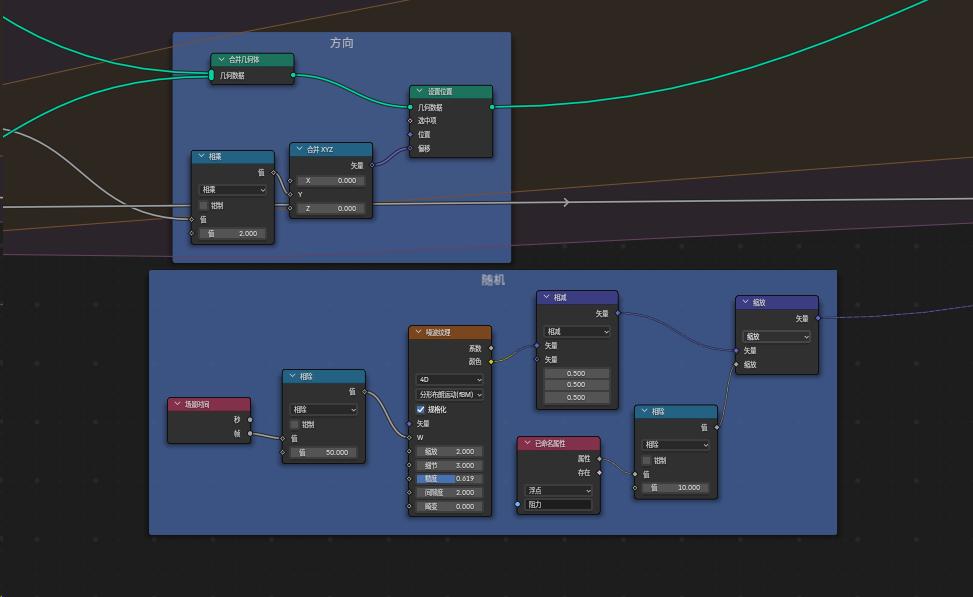The height and width of the screenshot is (597, 973).
Task: Click the 间隙度 2.000 field
Action: [449, 493]
